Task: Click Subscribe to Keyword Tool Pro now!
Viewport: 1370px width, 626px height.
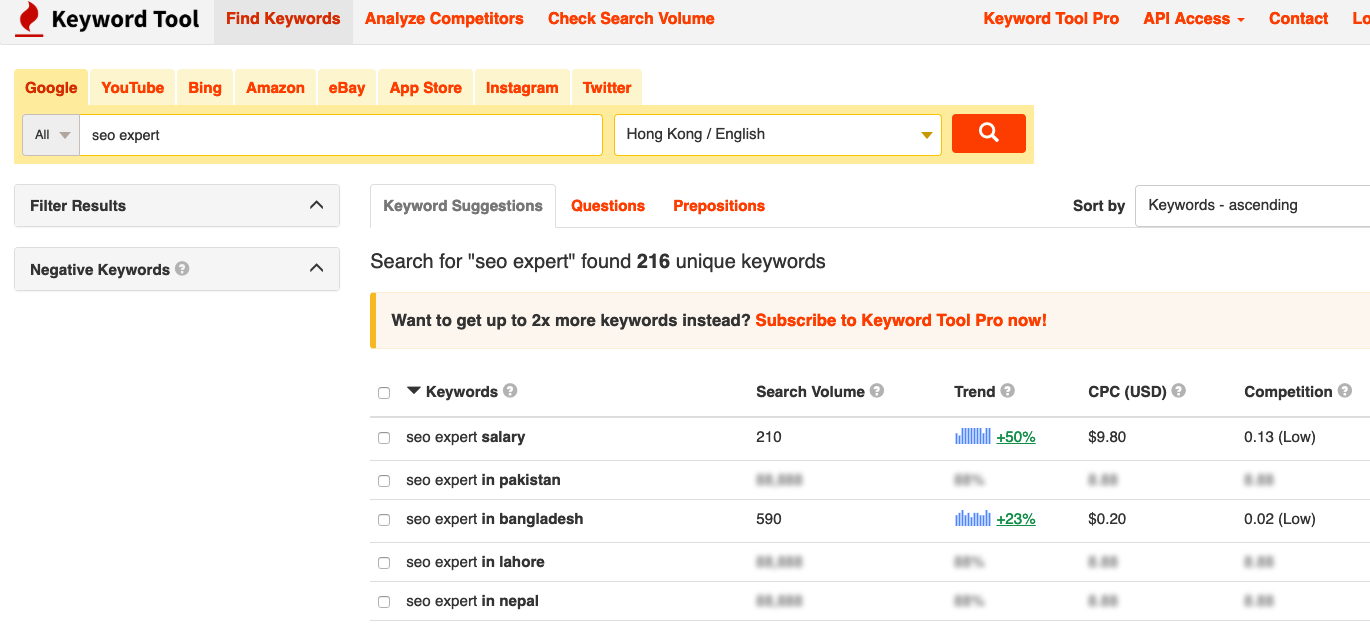Action: 901,321
